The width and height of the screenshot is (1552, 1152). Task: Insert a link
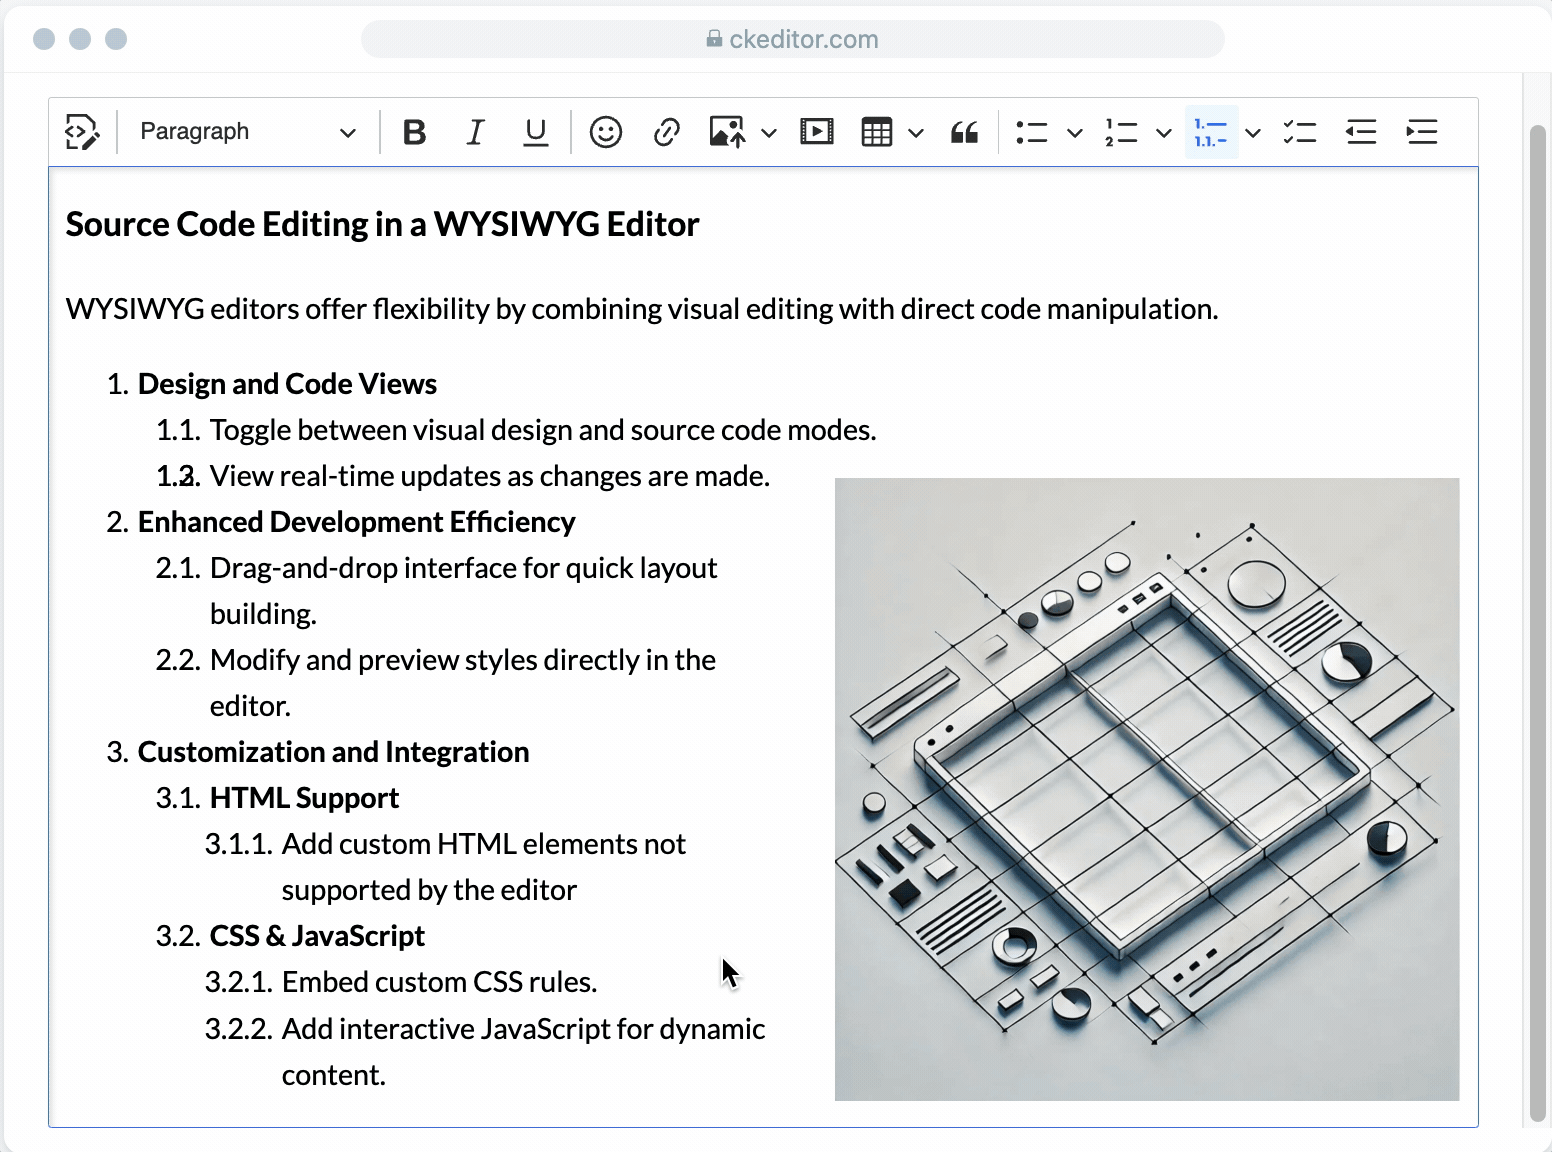[666, 132]
